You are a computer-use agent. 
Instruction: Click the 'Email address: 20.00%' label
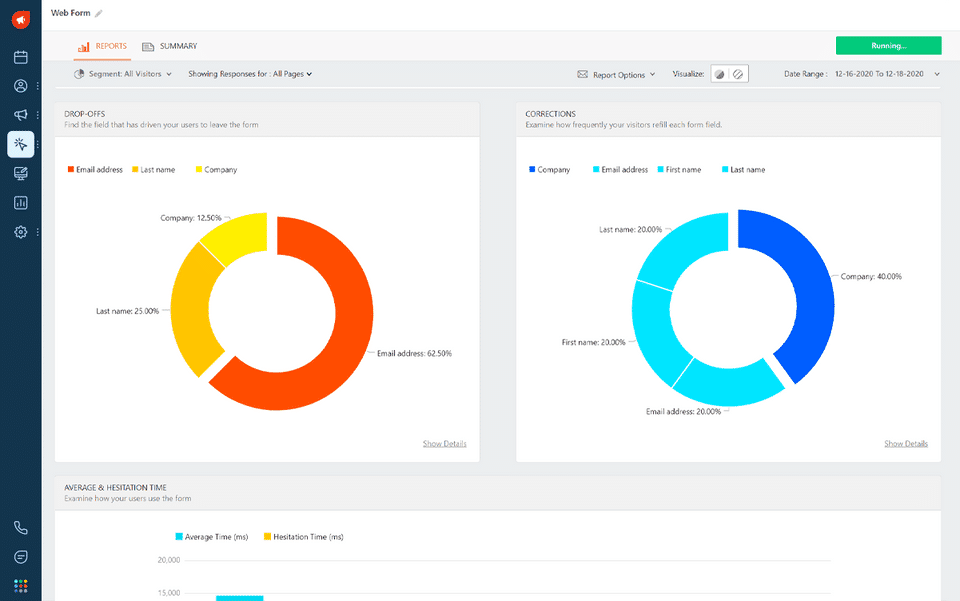(x=683, y=411)
